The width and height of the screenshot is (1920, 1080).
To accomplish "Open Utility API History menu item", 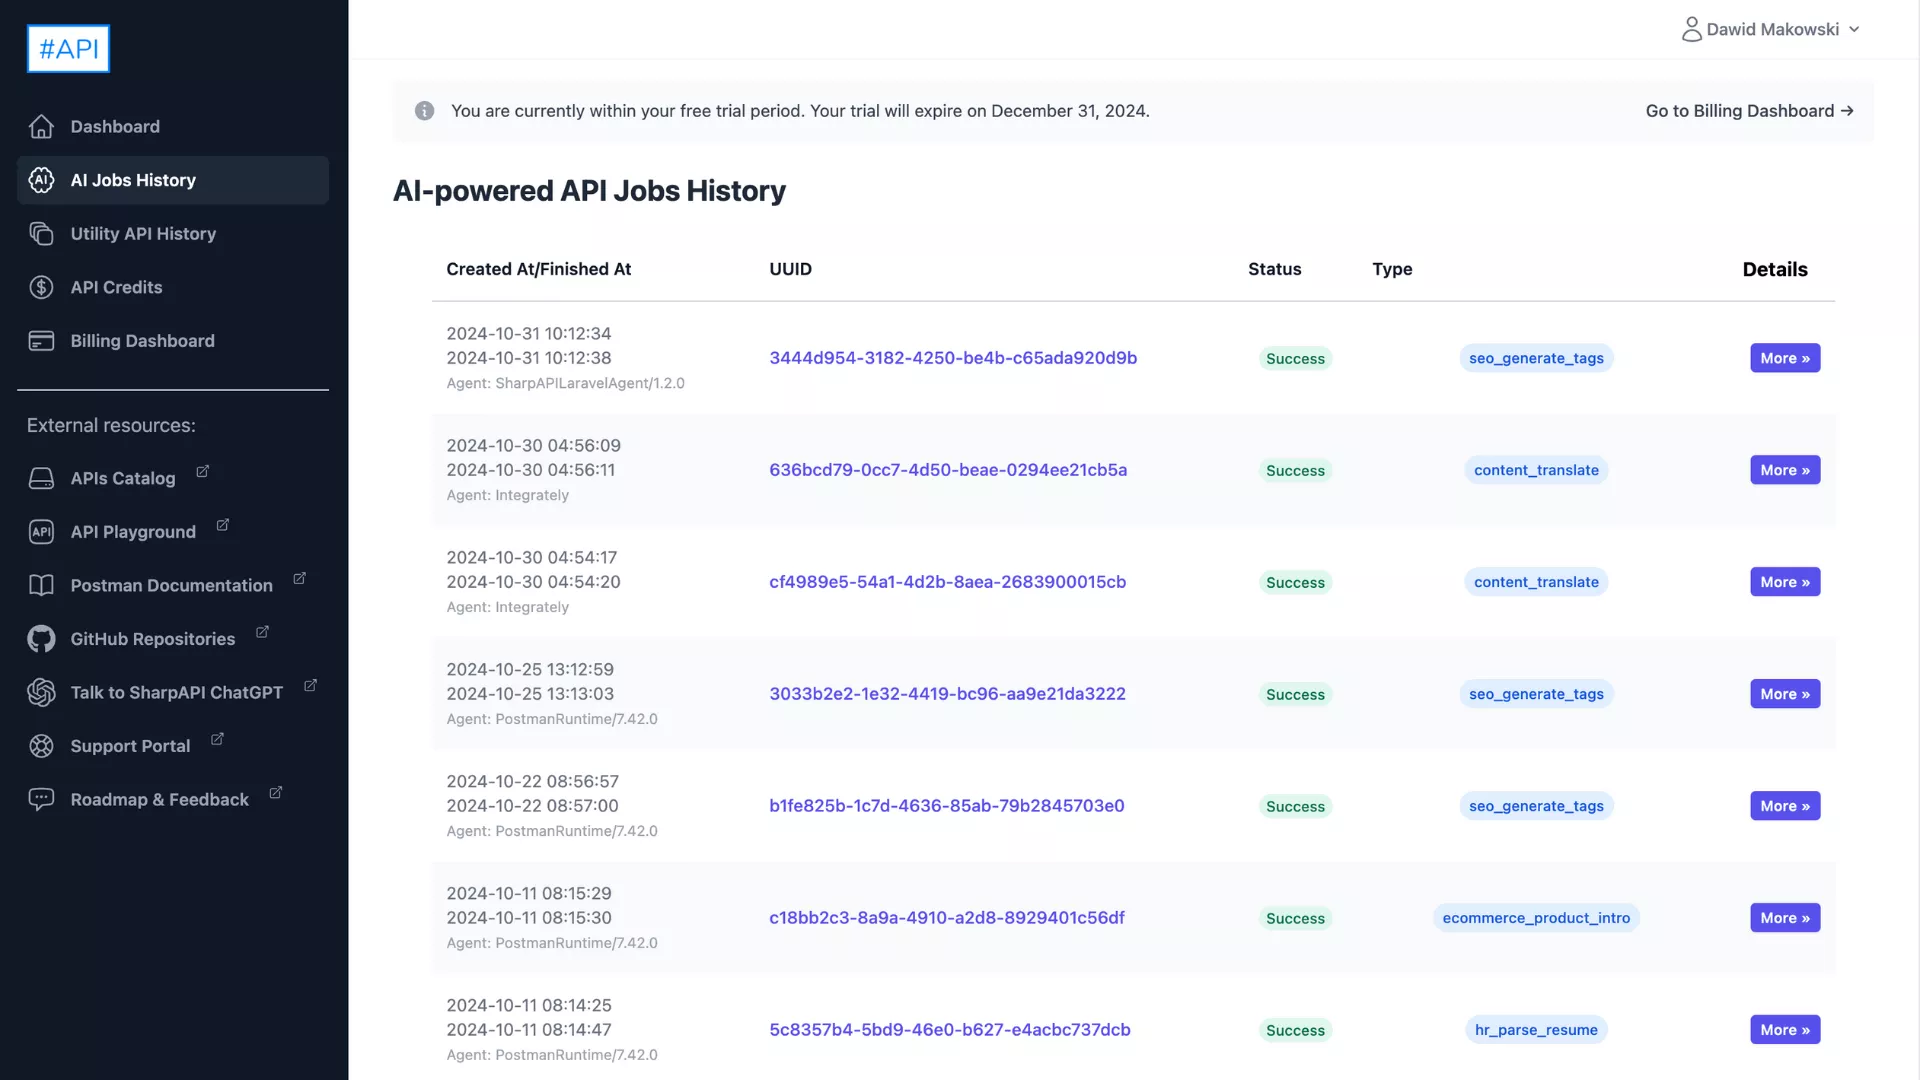I will [x=143, y=234].
